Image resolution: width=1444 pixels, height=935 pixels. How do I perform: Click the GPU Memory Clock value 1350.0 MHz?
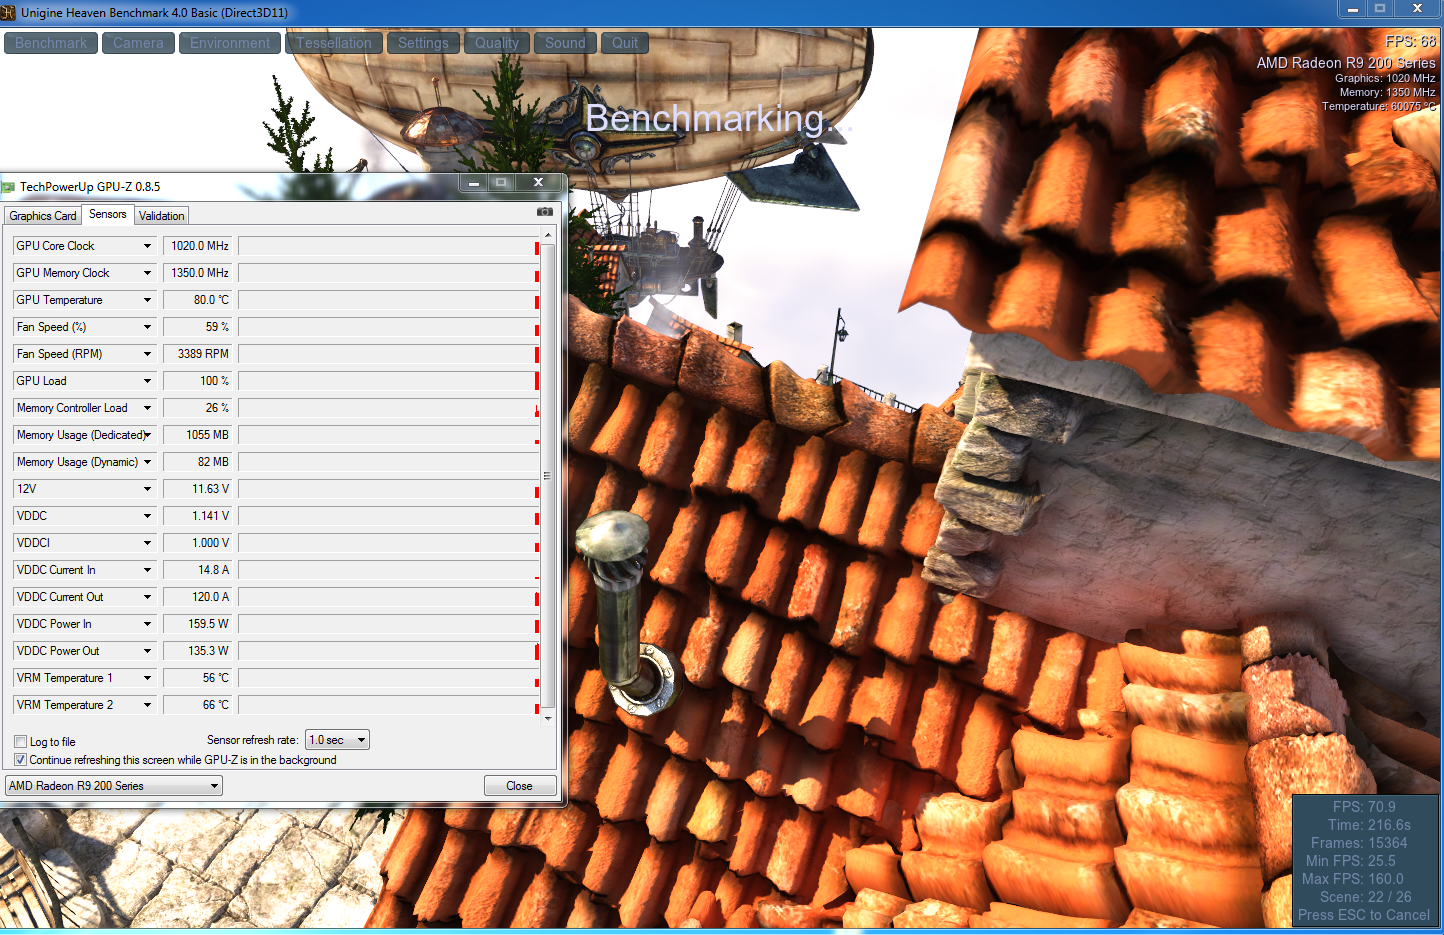pyautogui.click(x=200, y=273)
